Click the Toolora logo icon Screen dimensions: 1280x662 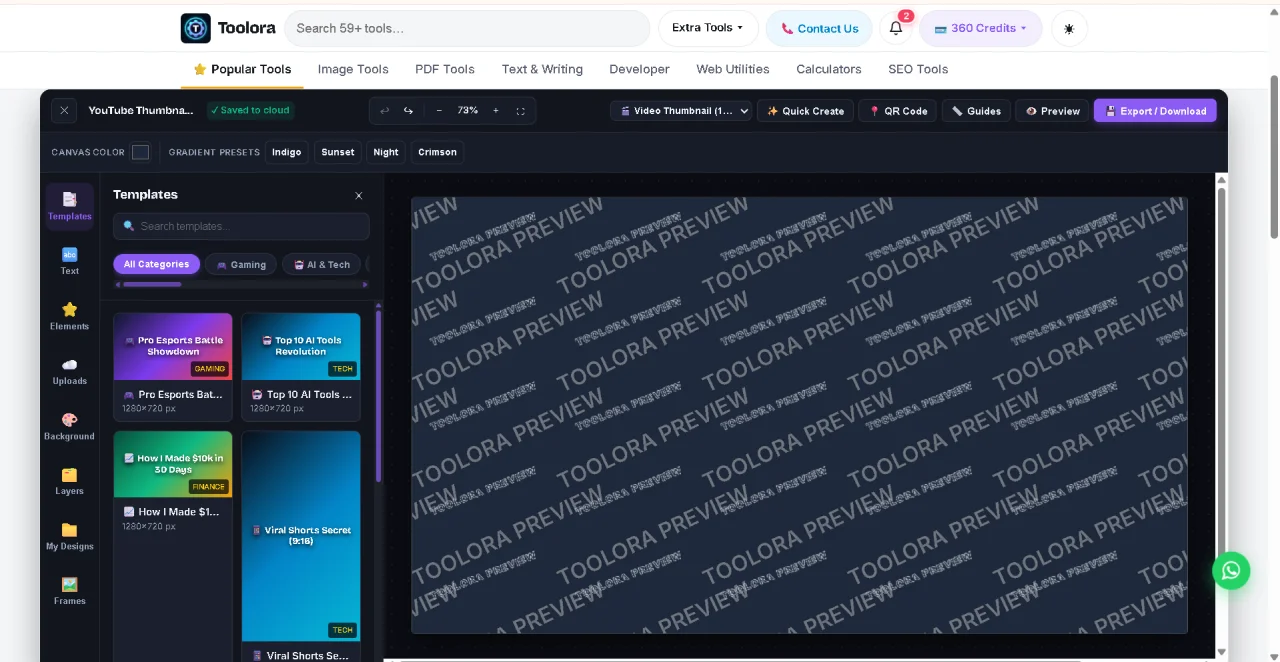(196, 28)
